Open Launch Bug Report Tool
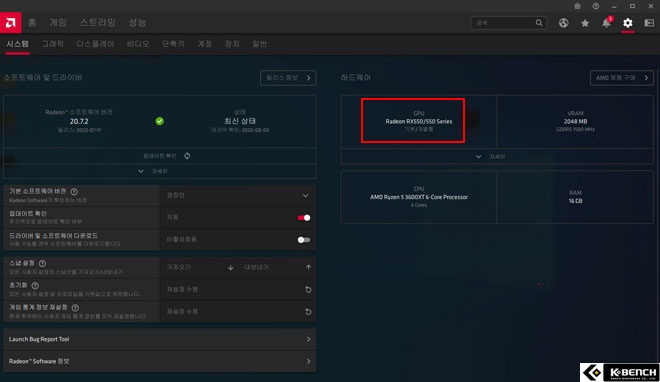660x382 pixels. [x=160, y=339]
